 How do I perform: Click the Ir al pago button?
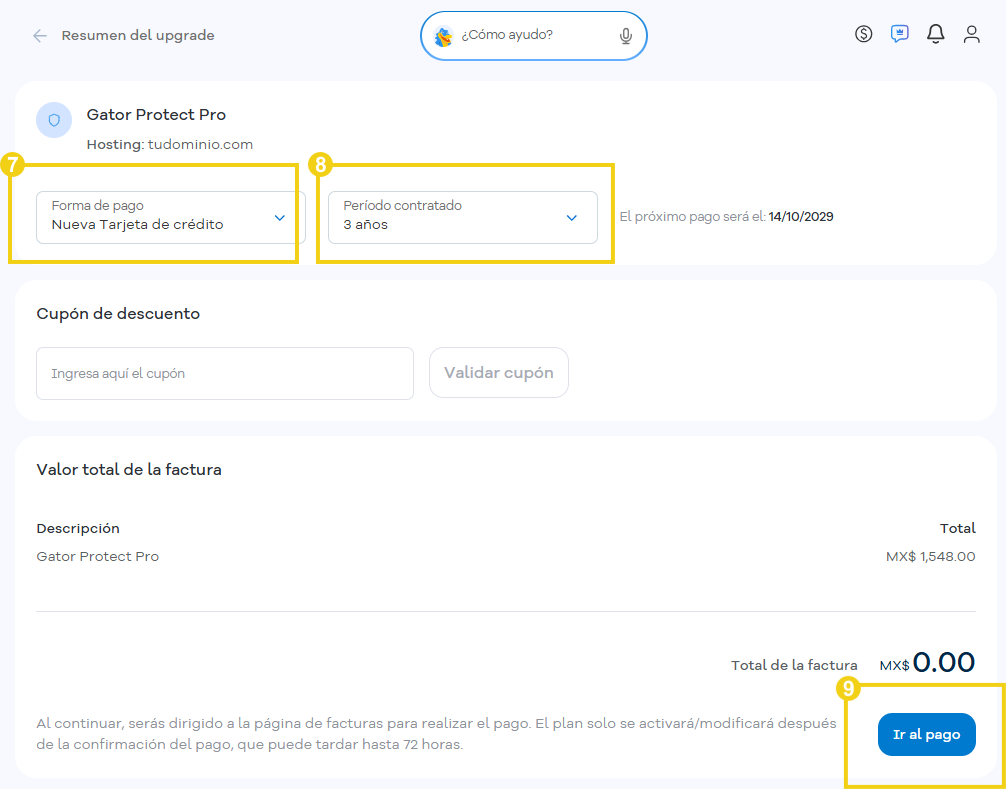coord(926,734)
